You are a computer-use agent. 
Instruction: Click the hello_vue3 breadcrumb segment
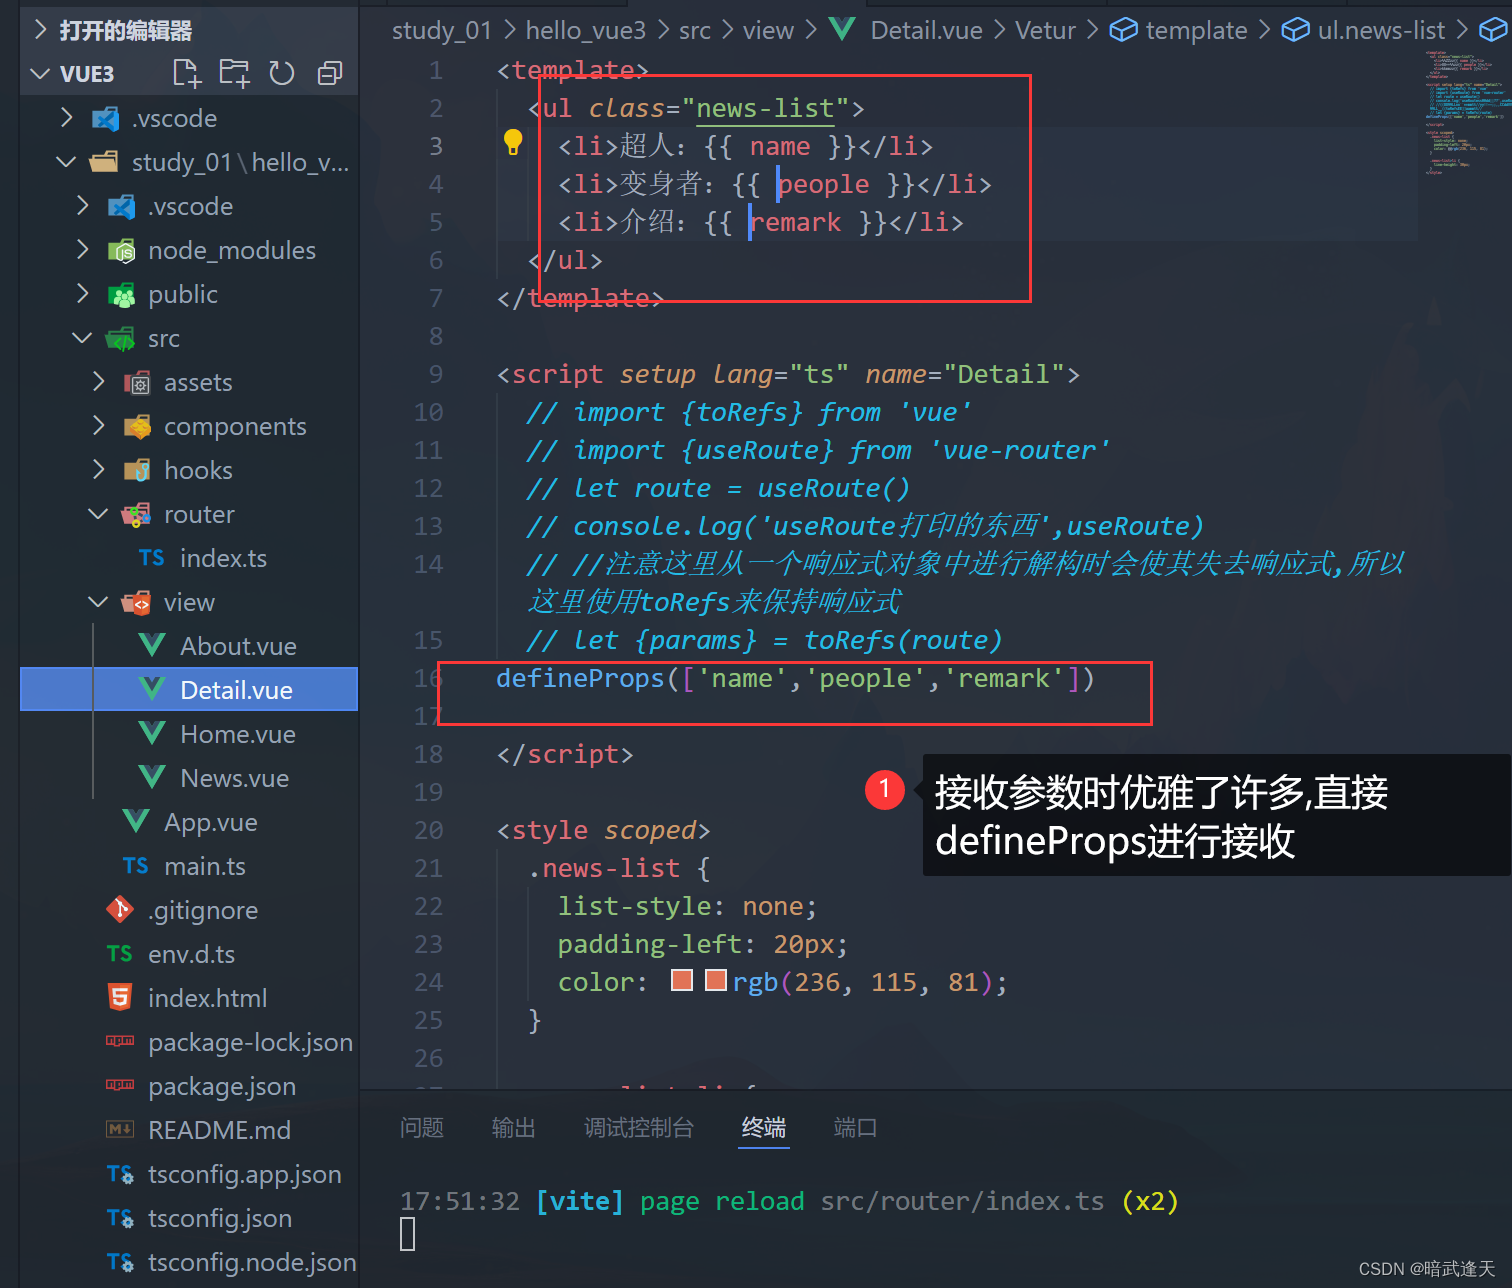point(586,30)
